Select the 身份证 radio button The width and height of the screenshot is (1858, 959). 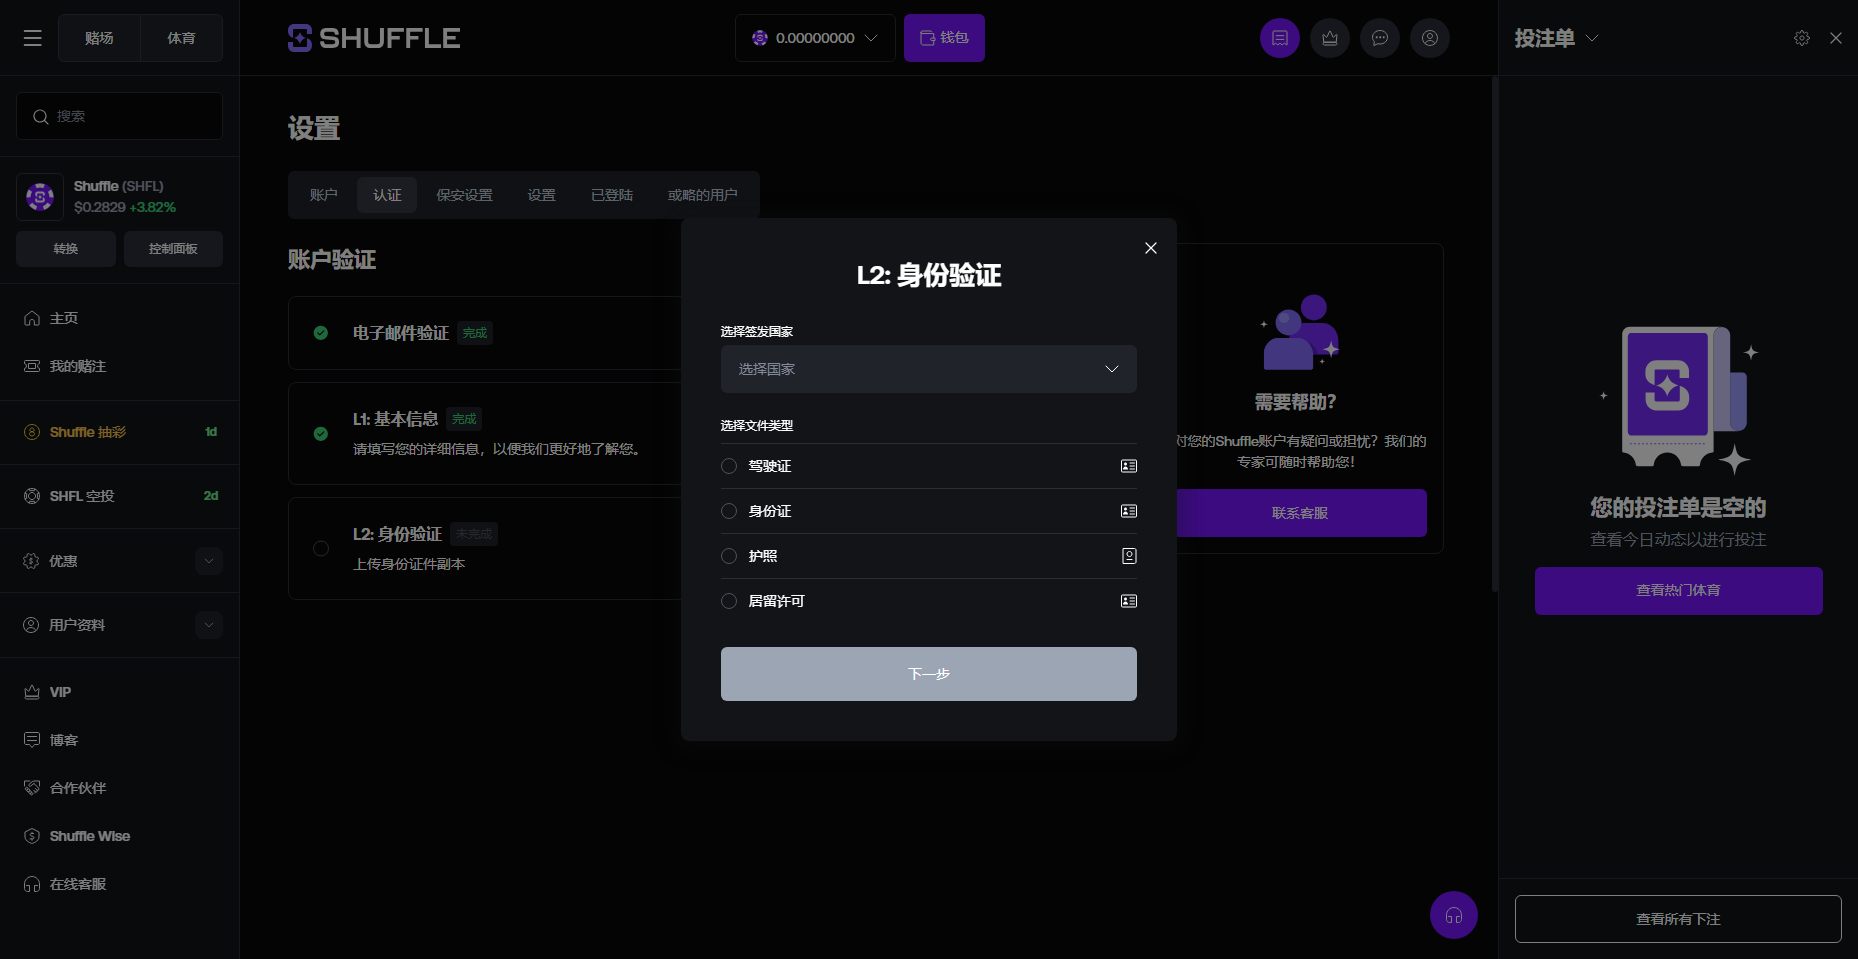729,511
